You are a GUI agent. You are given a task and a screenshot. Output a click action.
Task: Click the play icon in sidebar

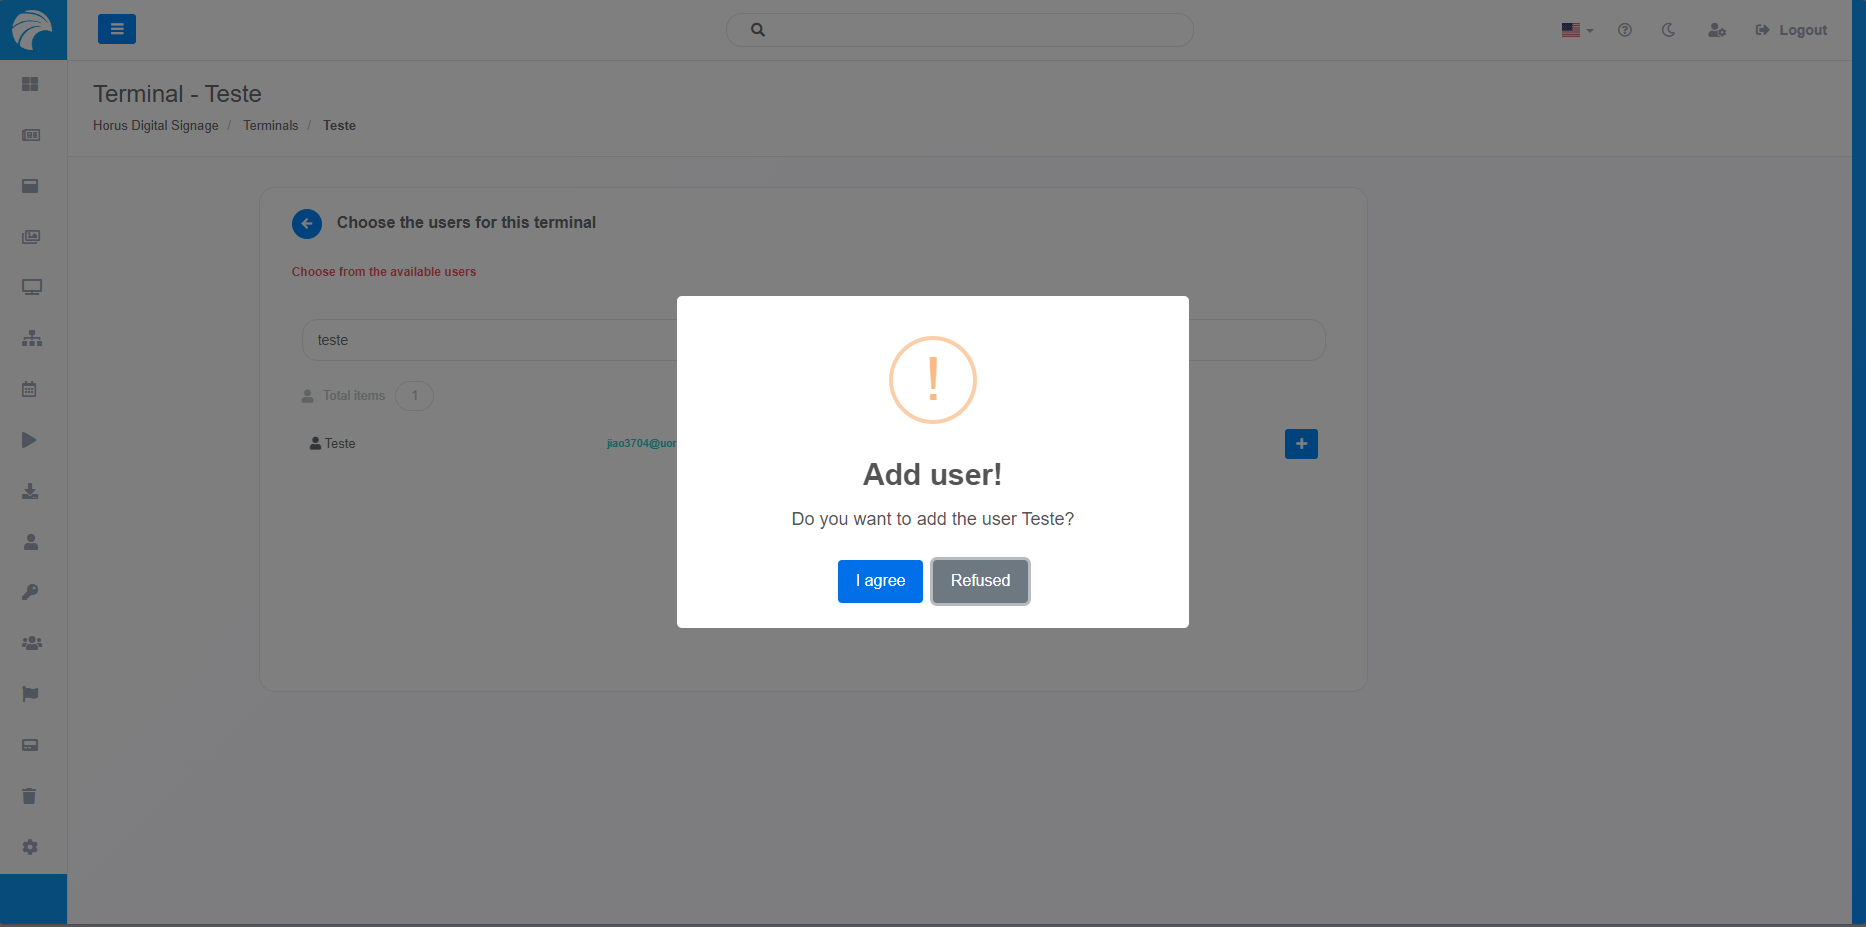[30, 440]
